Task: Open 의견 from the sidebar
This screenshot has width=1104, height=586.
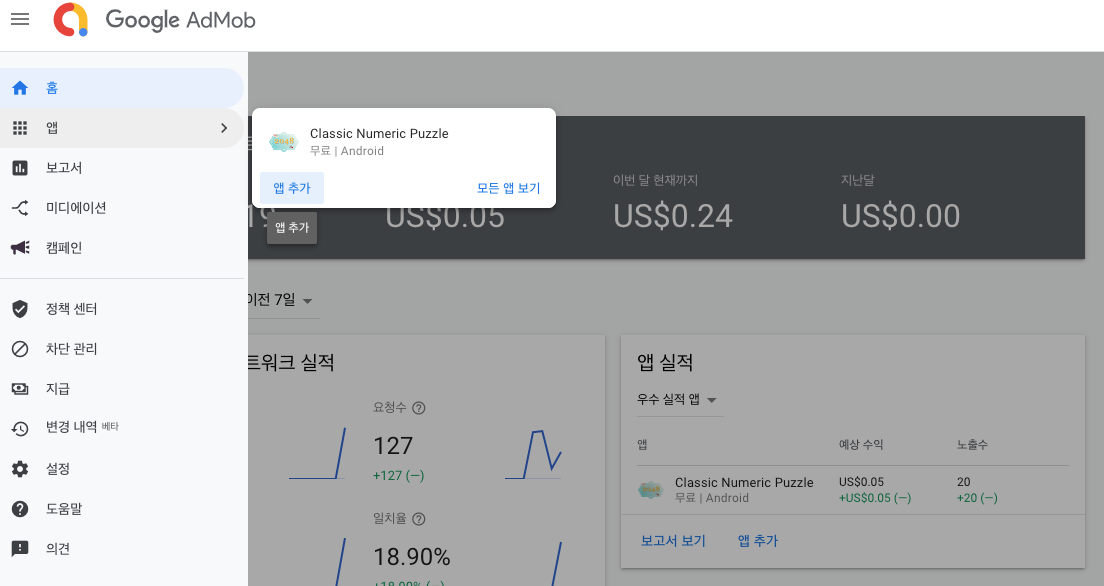Action: click(122, 549)
